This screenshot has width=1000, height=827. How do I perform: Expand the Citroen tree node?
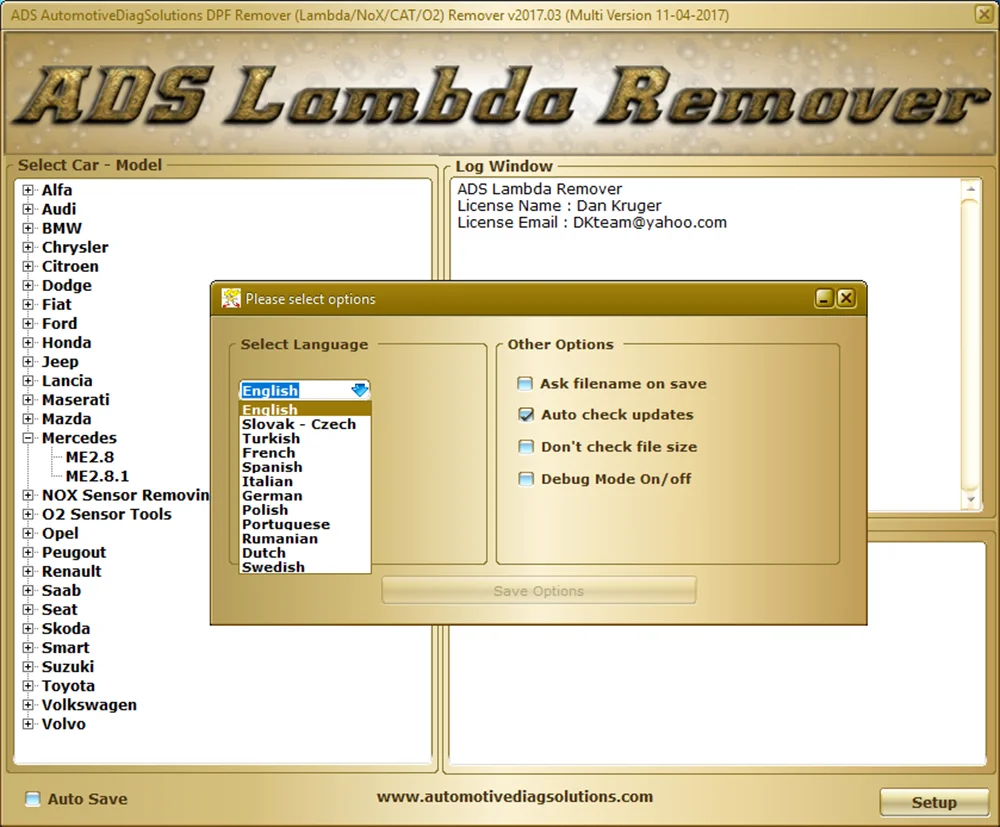coord(27,267)
